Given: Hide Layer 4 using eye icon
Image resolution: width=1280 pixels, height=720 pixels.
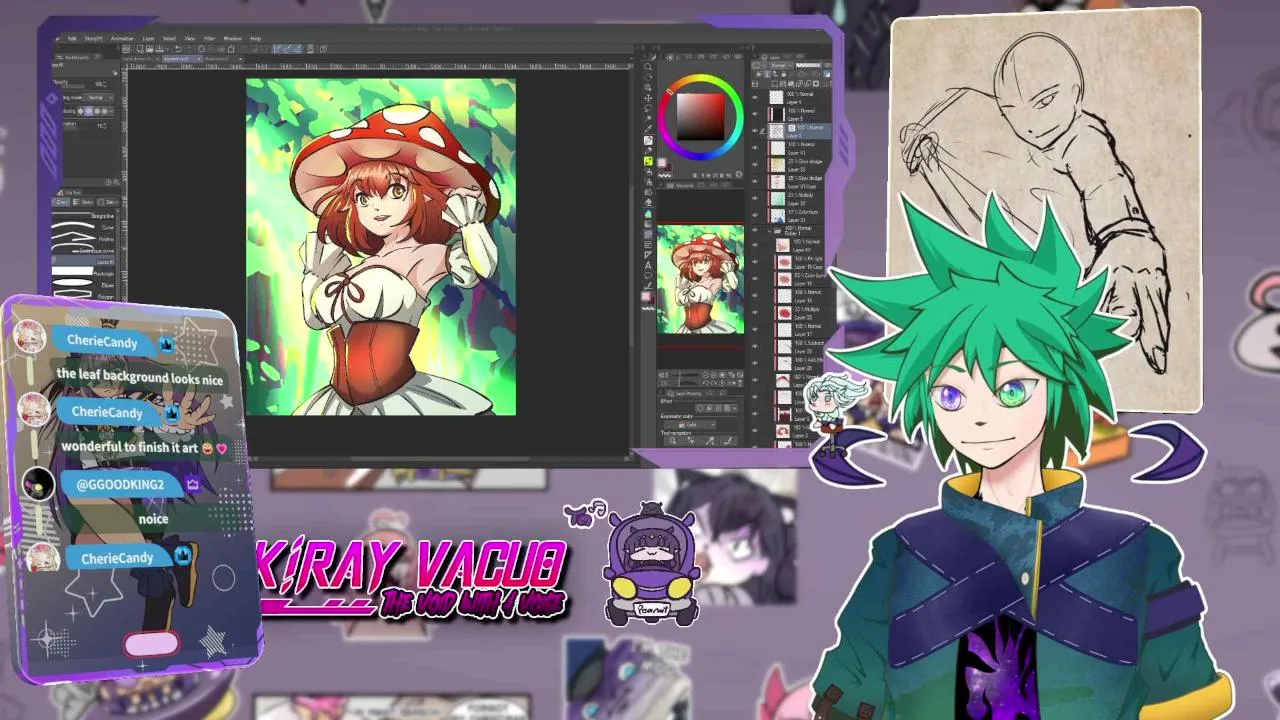Looking at the screenshot, I should (754, 98).
